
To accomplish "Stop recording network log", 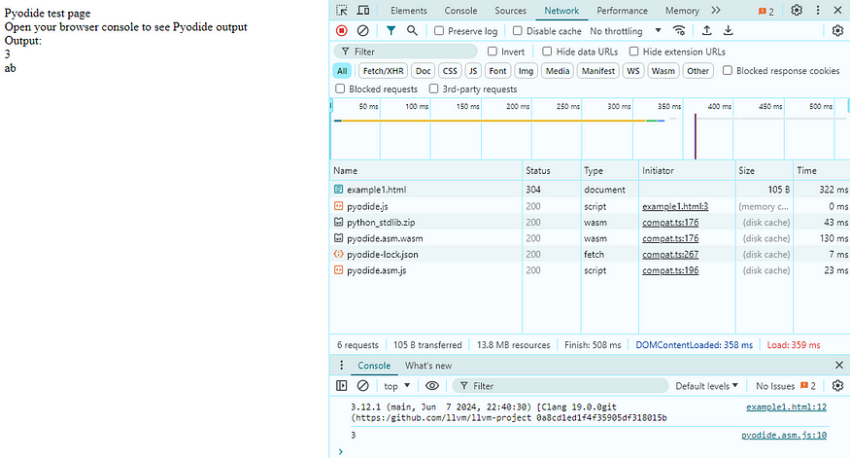I will pyautogui.click(x=342, y=31).
